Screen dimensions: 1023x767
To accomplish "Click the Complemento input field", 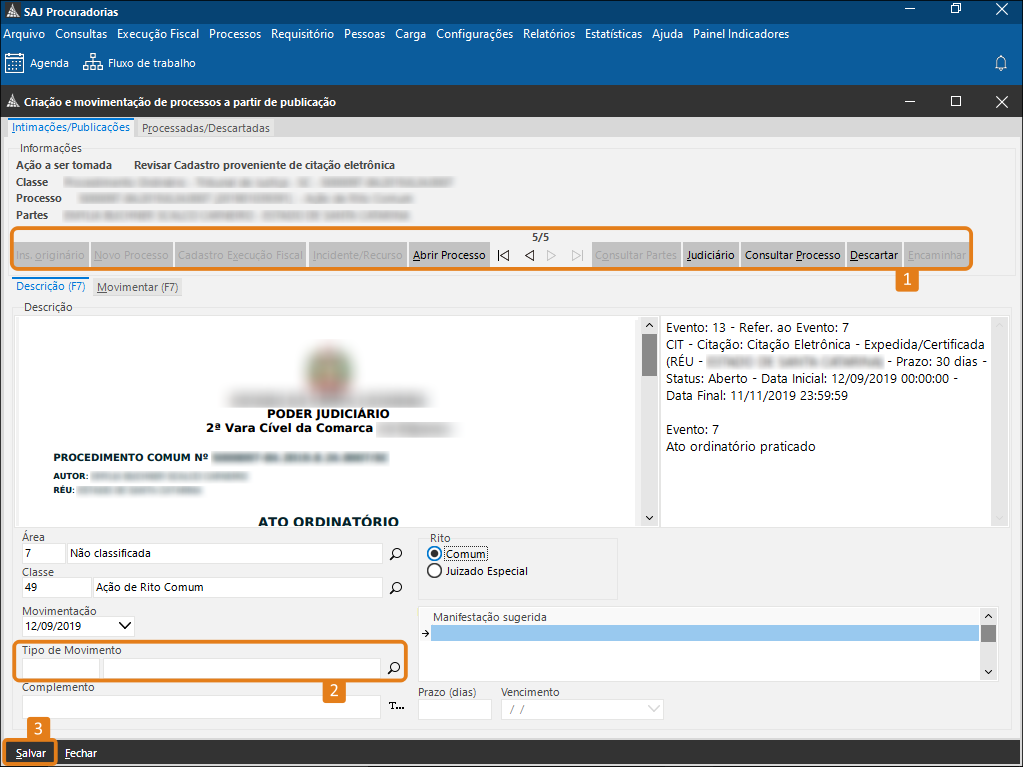I will 201,707.
